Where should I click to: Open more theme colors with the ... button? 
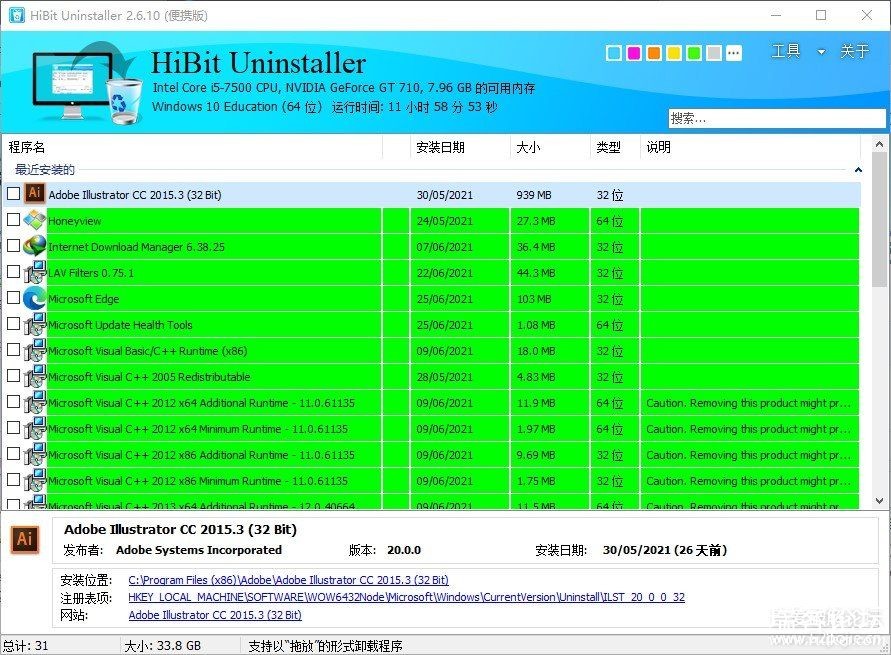[734, 53]
